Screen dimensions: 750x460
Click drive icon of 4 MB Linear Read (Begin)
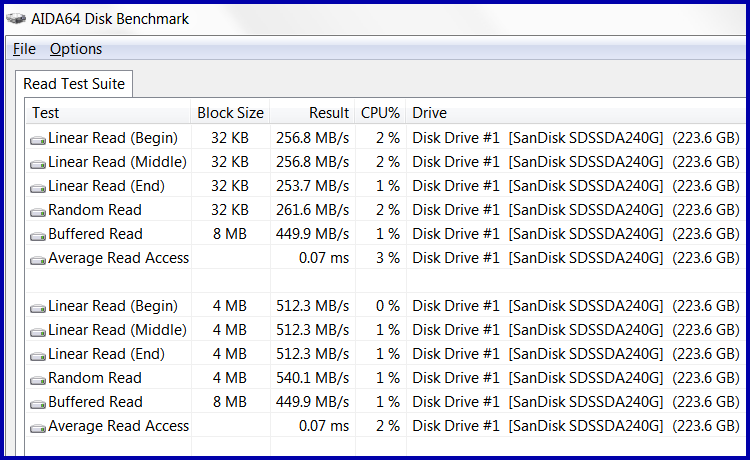[38, 307]
